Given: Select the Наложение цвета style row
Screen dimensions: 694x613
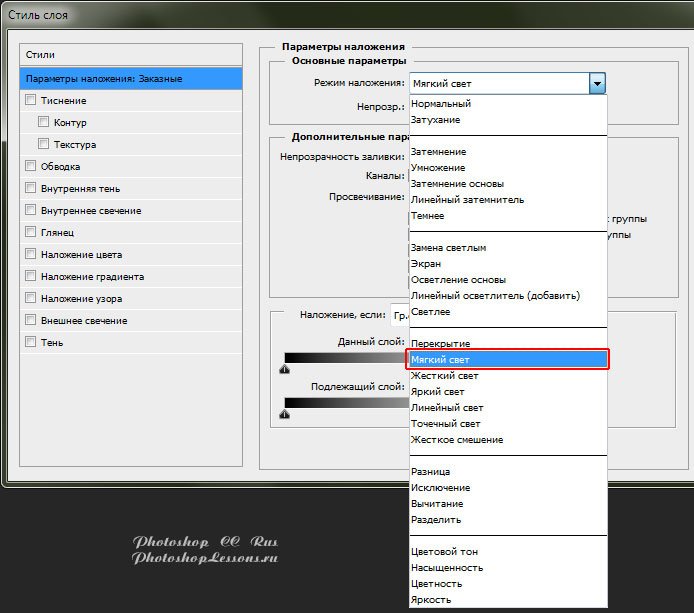Looking at the screenshot, I should point(81,254).
